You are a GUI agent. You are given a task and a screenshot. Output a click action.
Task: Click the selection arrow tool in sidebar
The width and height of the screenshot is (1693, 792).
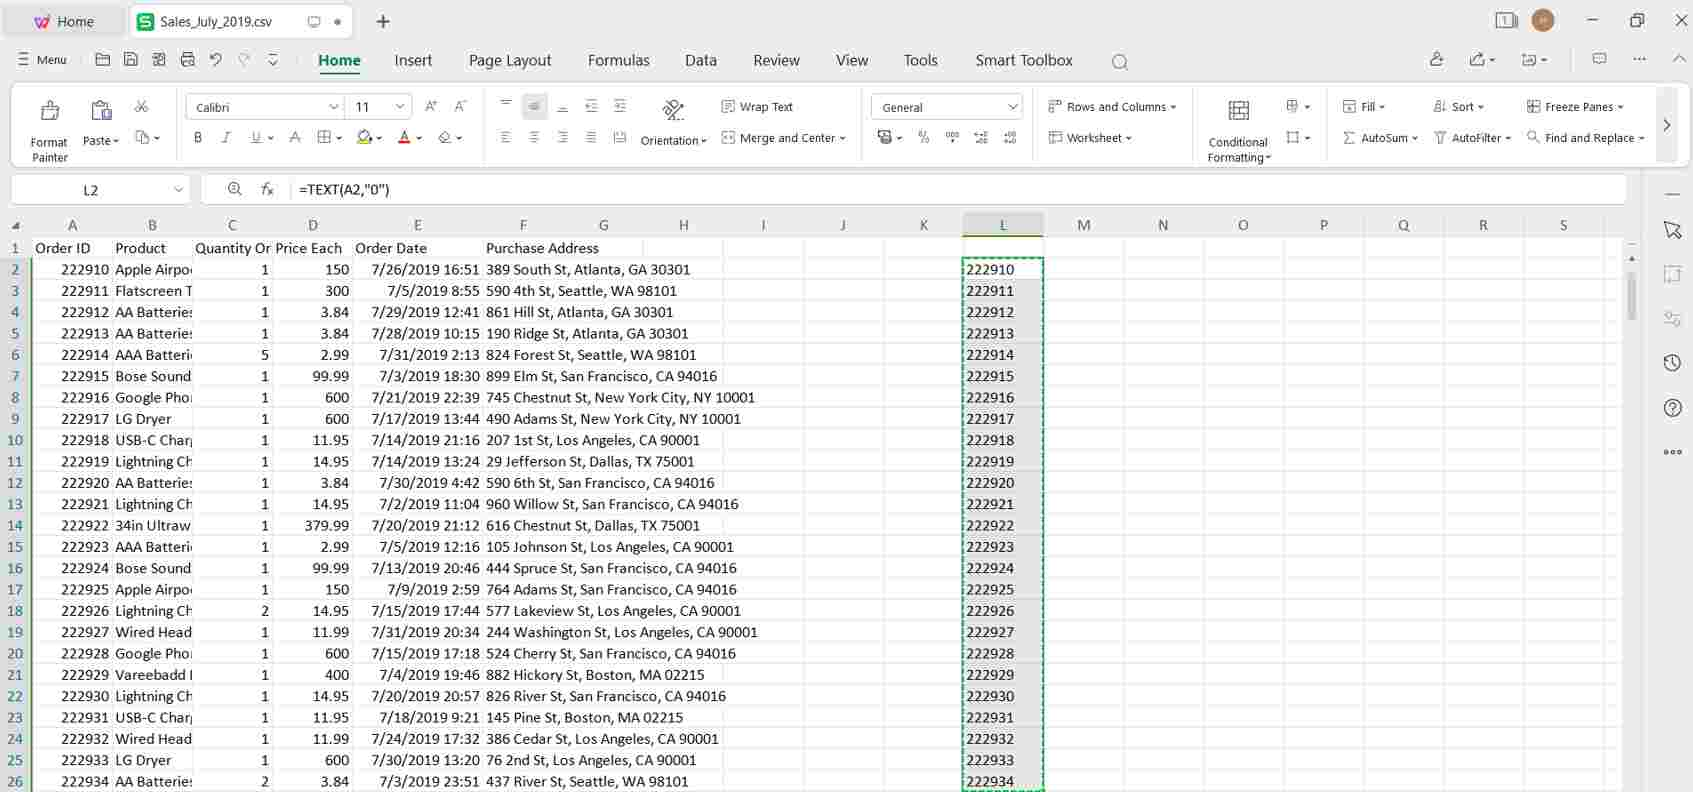click(x=1672, y=230)
